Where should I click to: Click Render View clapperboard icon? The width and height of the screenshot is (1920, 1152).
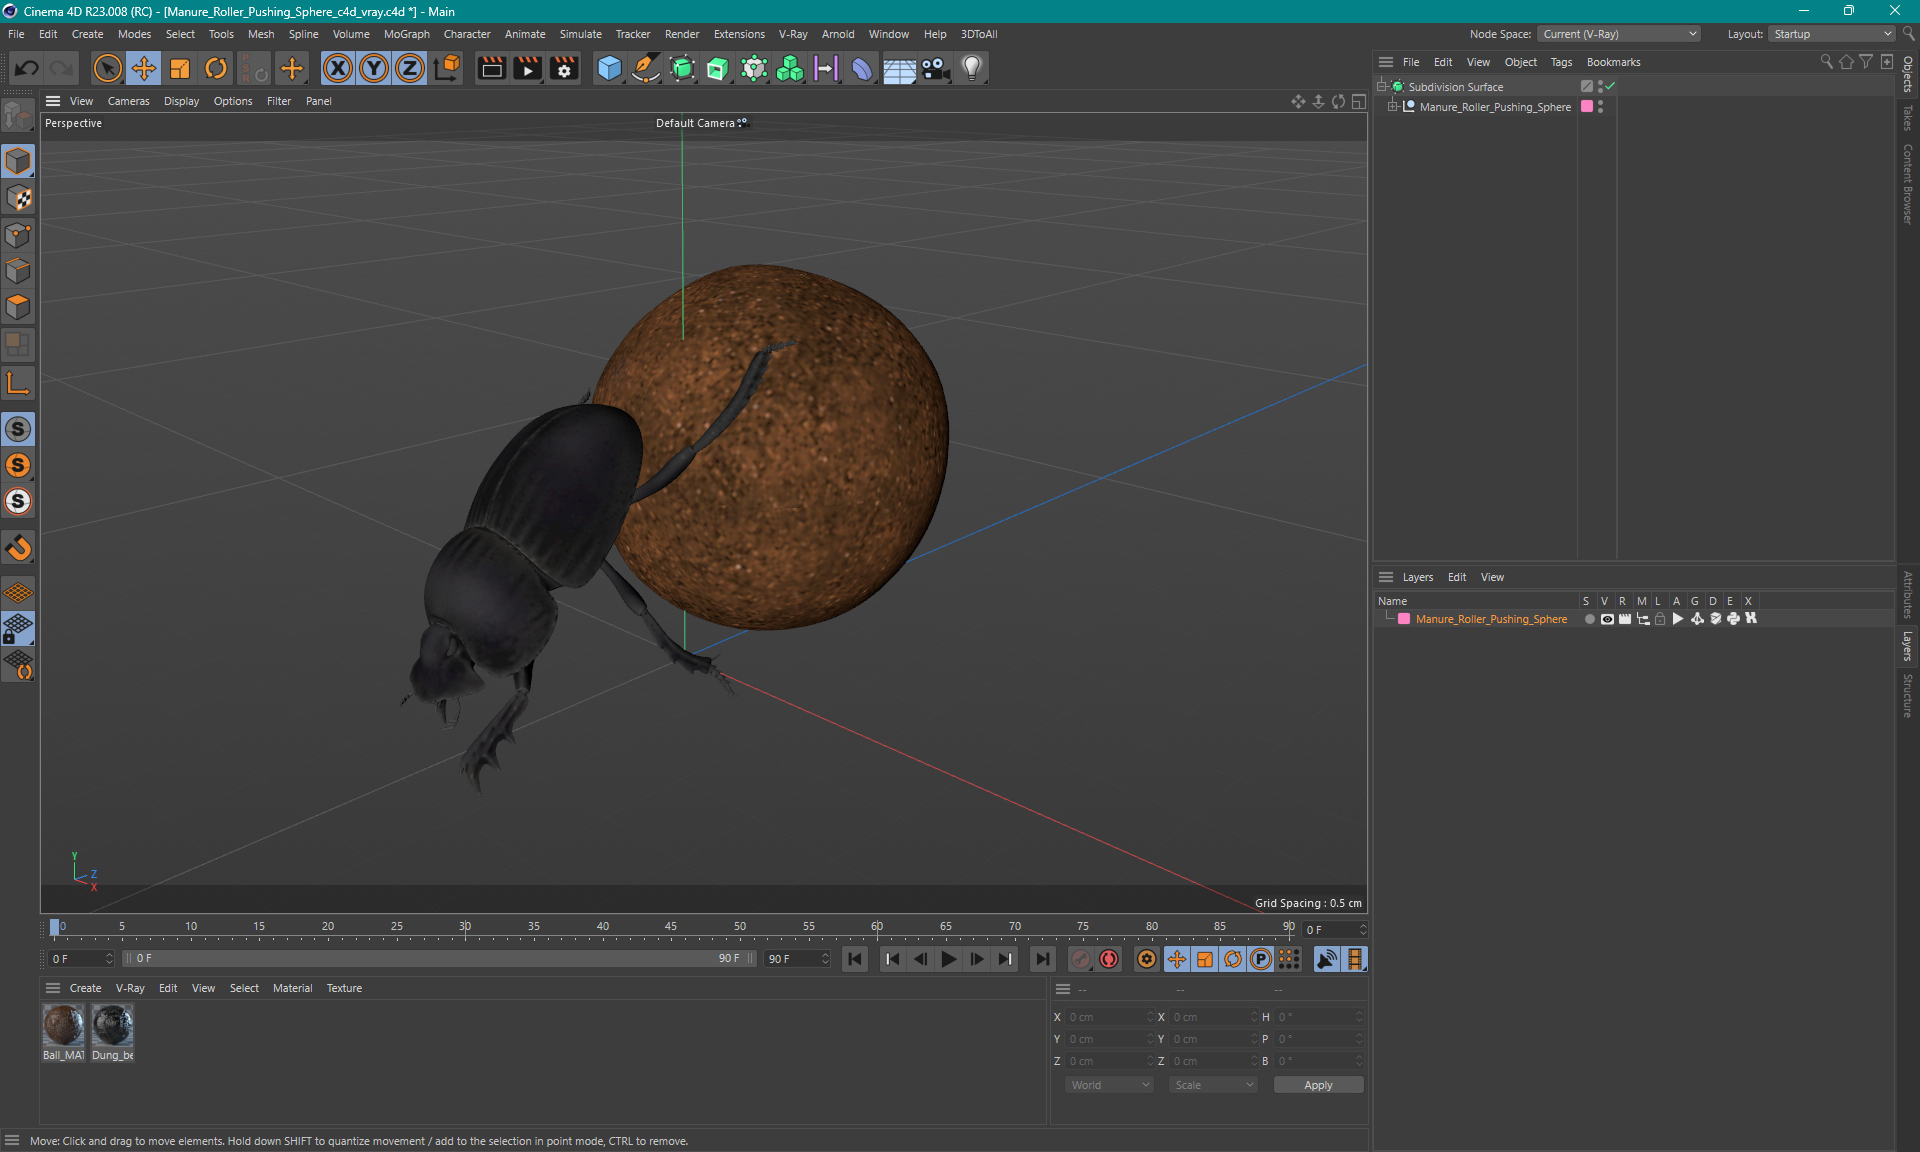click(491, 68)
